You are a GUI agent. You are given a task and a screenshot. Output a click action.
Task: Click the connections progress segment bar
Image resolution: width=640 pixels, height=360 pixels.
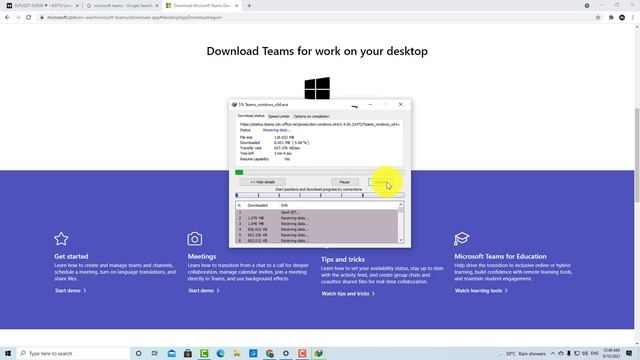(319, 196)
